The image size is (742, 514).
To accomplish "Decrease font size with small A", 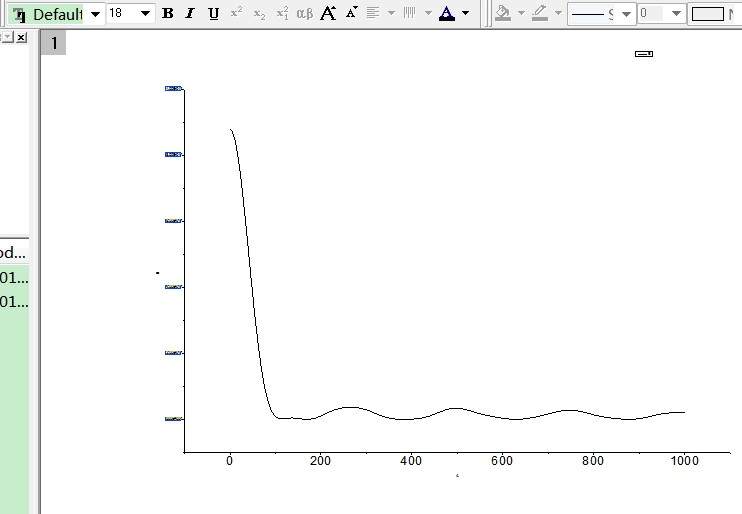I will [351, 13].
